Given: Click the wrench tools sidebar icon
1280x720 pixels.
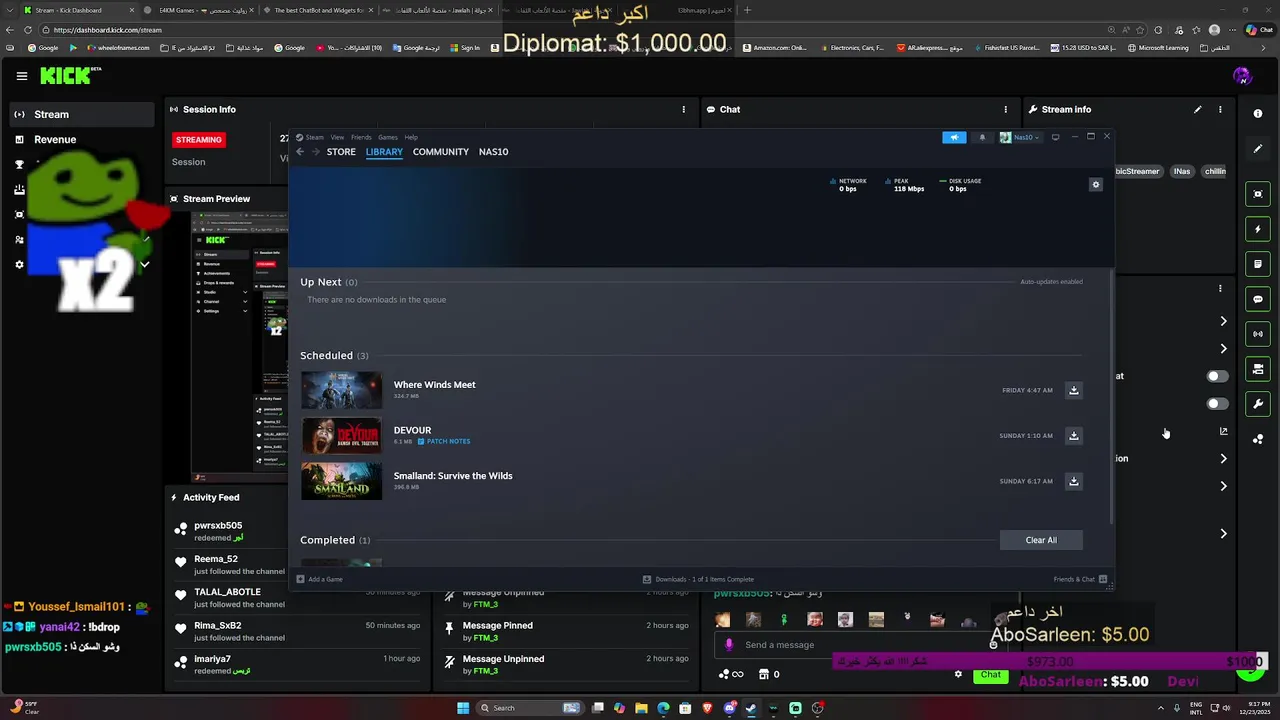Looking at the screenshot, I should coord(1258,404).
